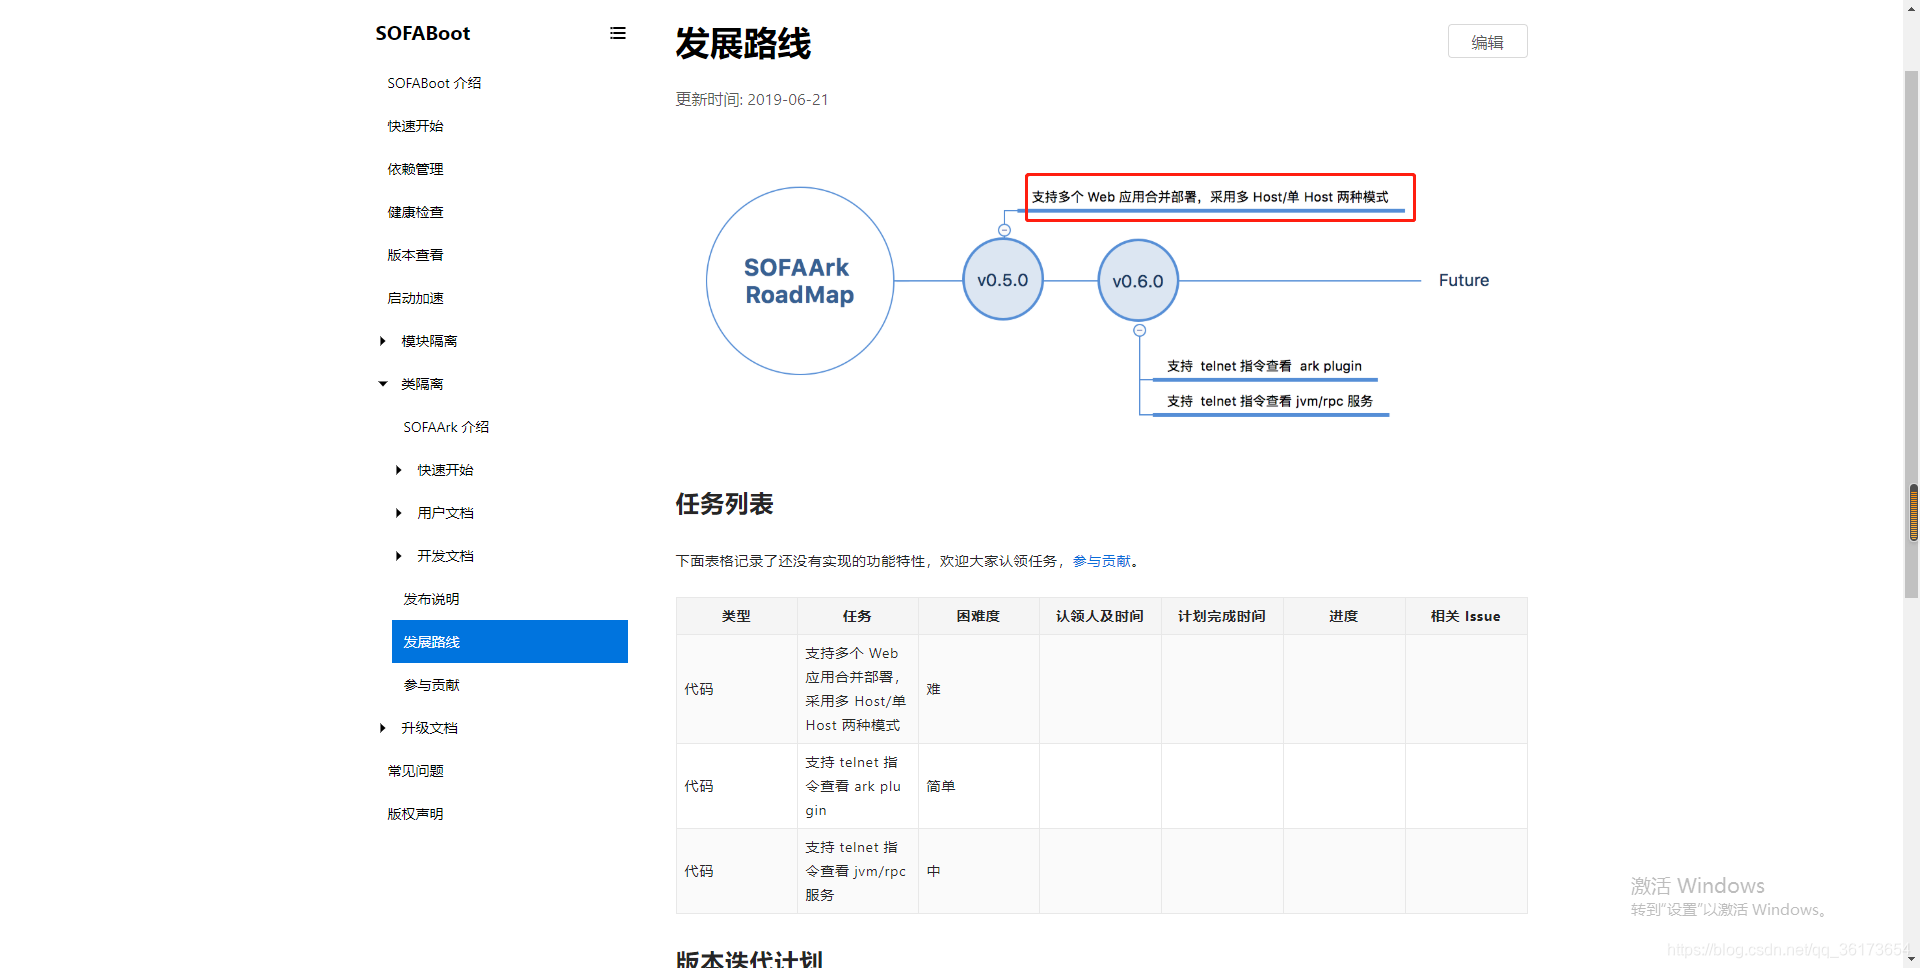Click the 更新时间 2019-06-21 text
Viewport: 1920px width, 968px height.
click(752, 99)
